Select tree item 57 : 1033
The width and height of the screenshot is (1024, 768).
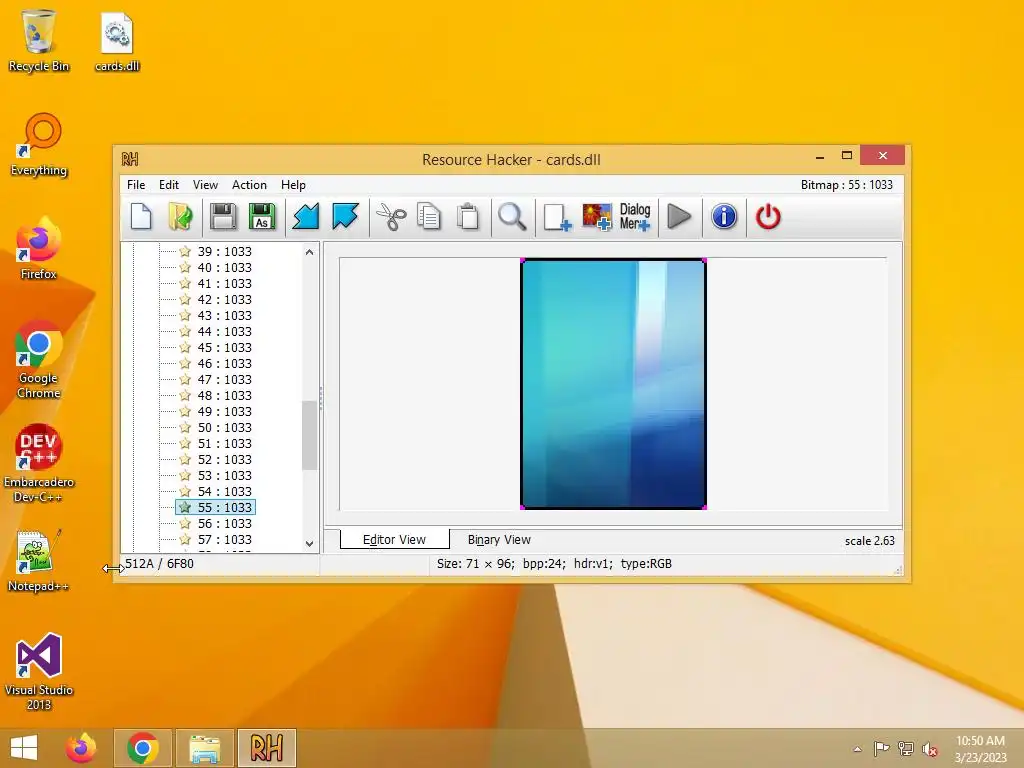pos(225,539)
